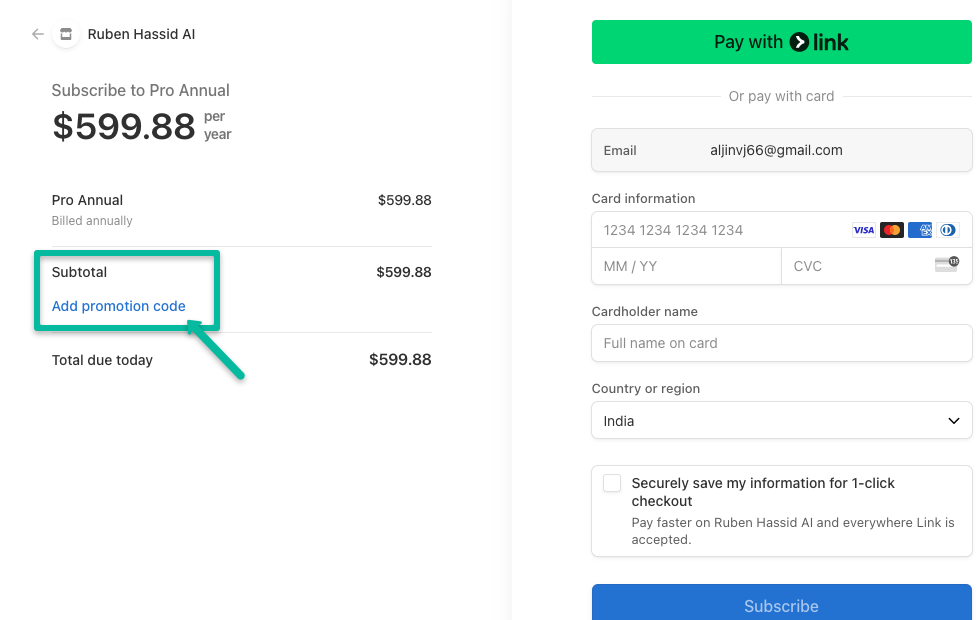
Task: Click the Full name on card field
Action: click(x=781, y=343)
